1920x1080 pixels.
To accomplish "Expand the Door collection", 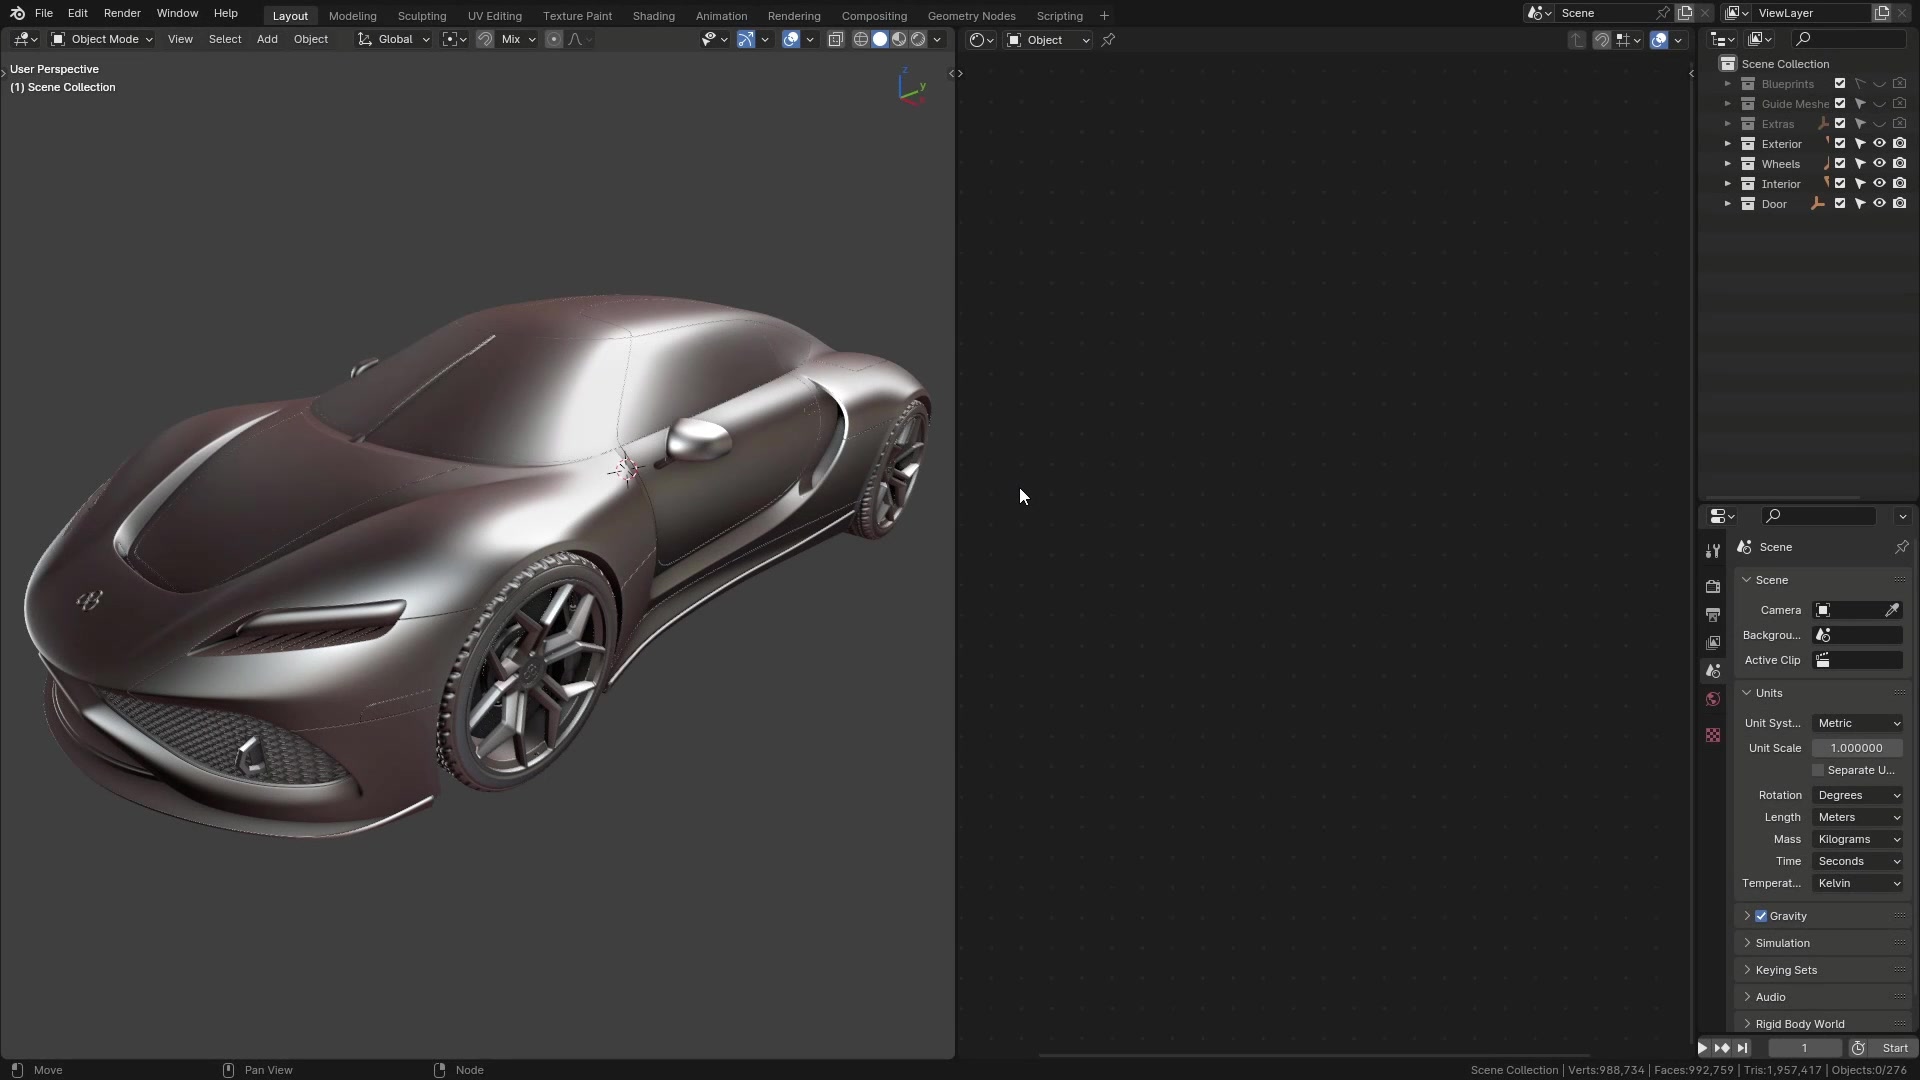I will [x=1727, y=203].
